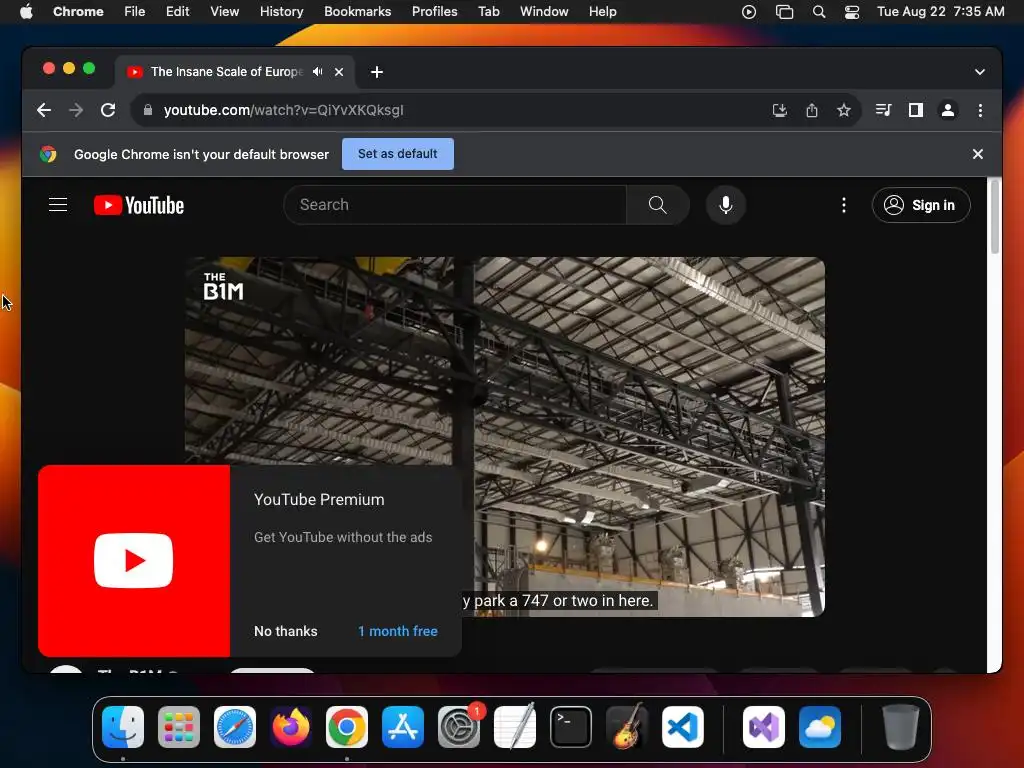Install app icon in address bar

(779, 110)
